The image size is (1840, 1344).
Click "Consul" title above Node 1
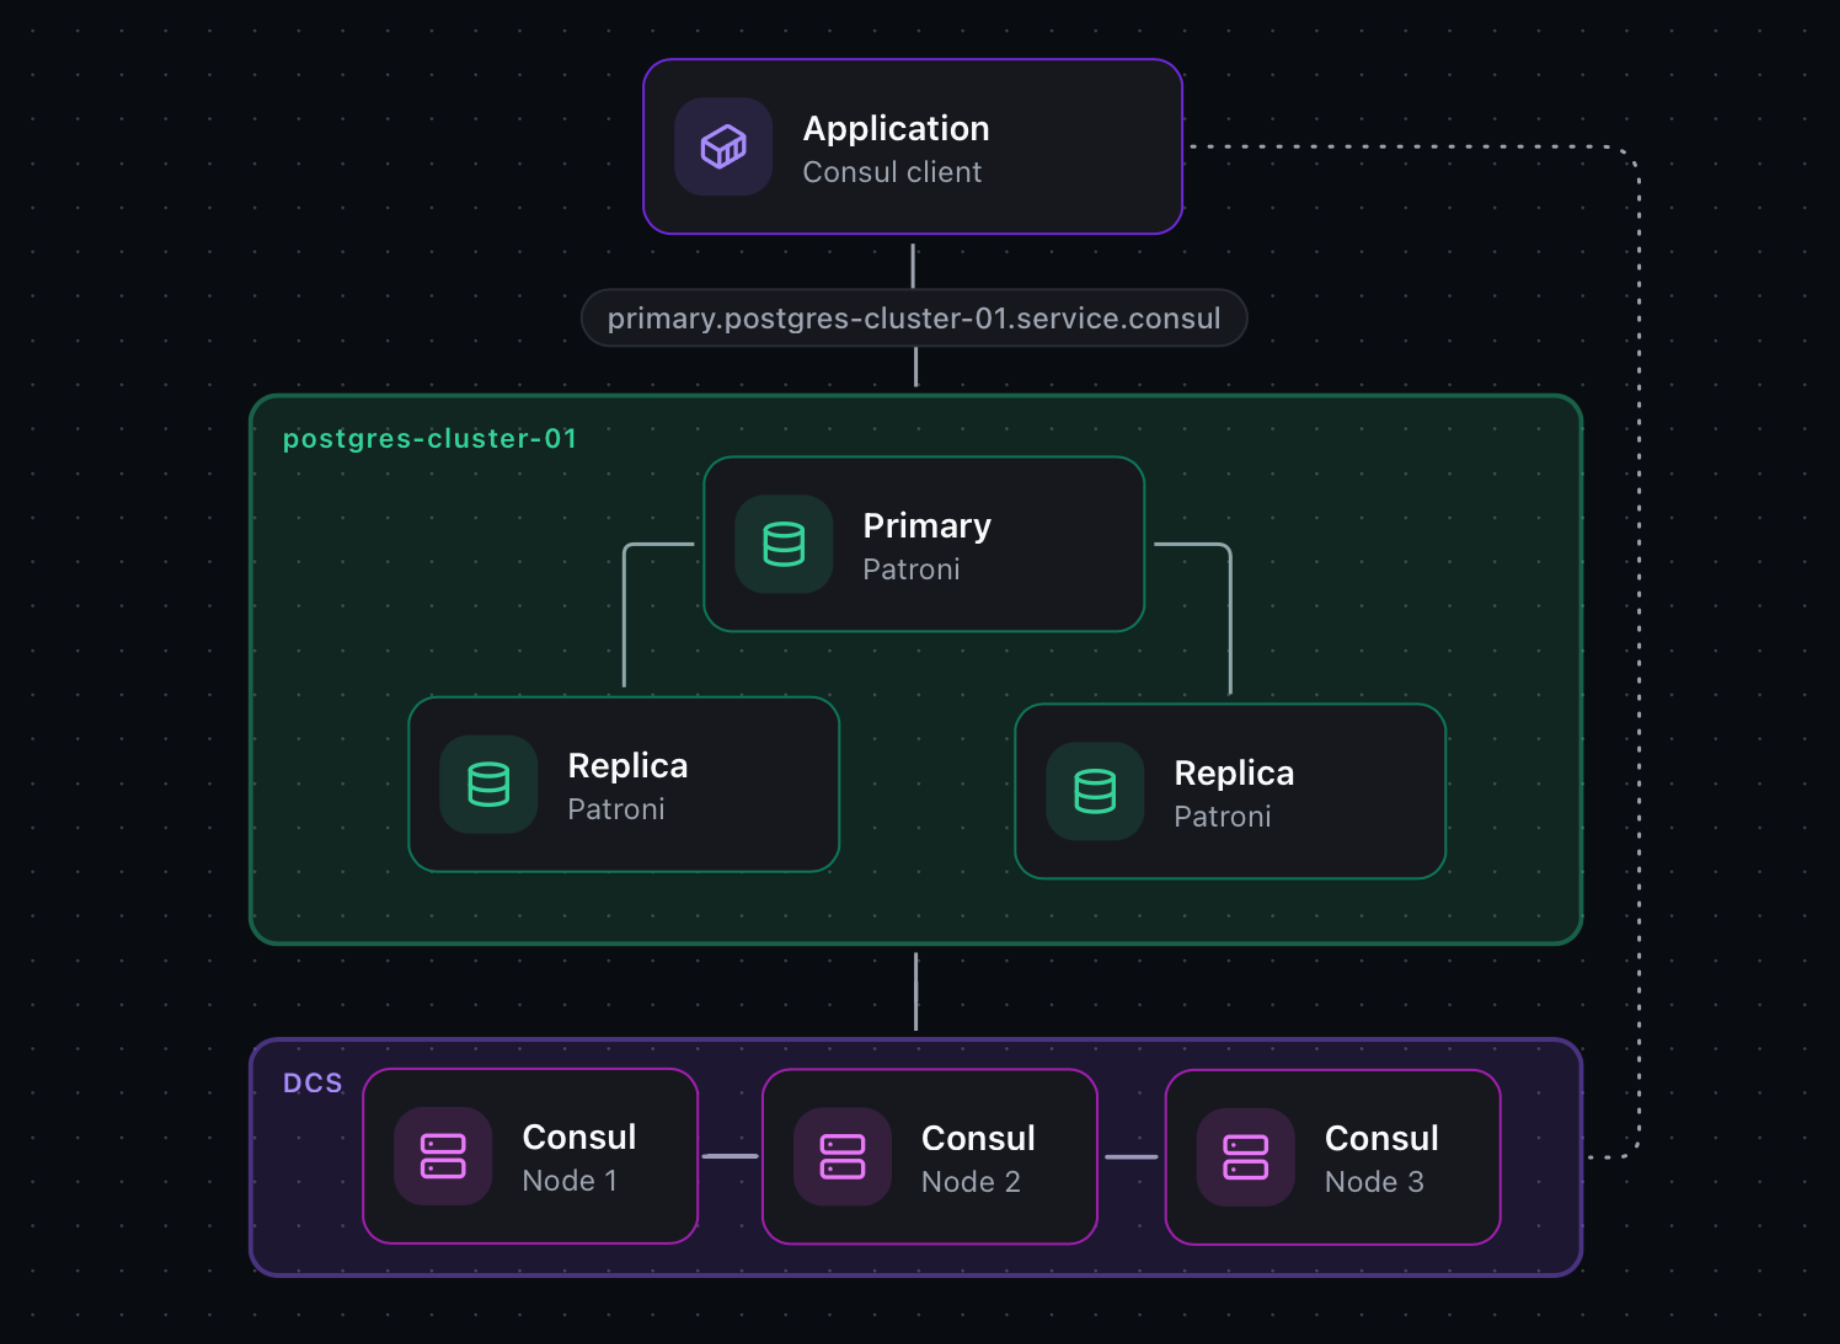pyautogui.click(x=579, y=1137)
